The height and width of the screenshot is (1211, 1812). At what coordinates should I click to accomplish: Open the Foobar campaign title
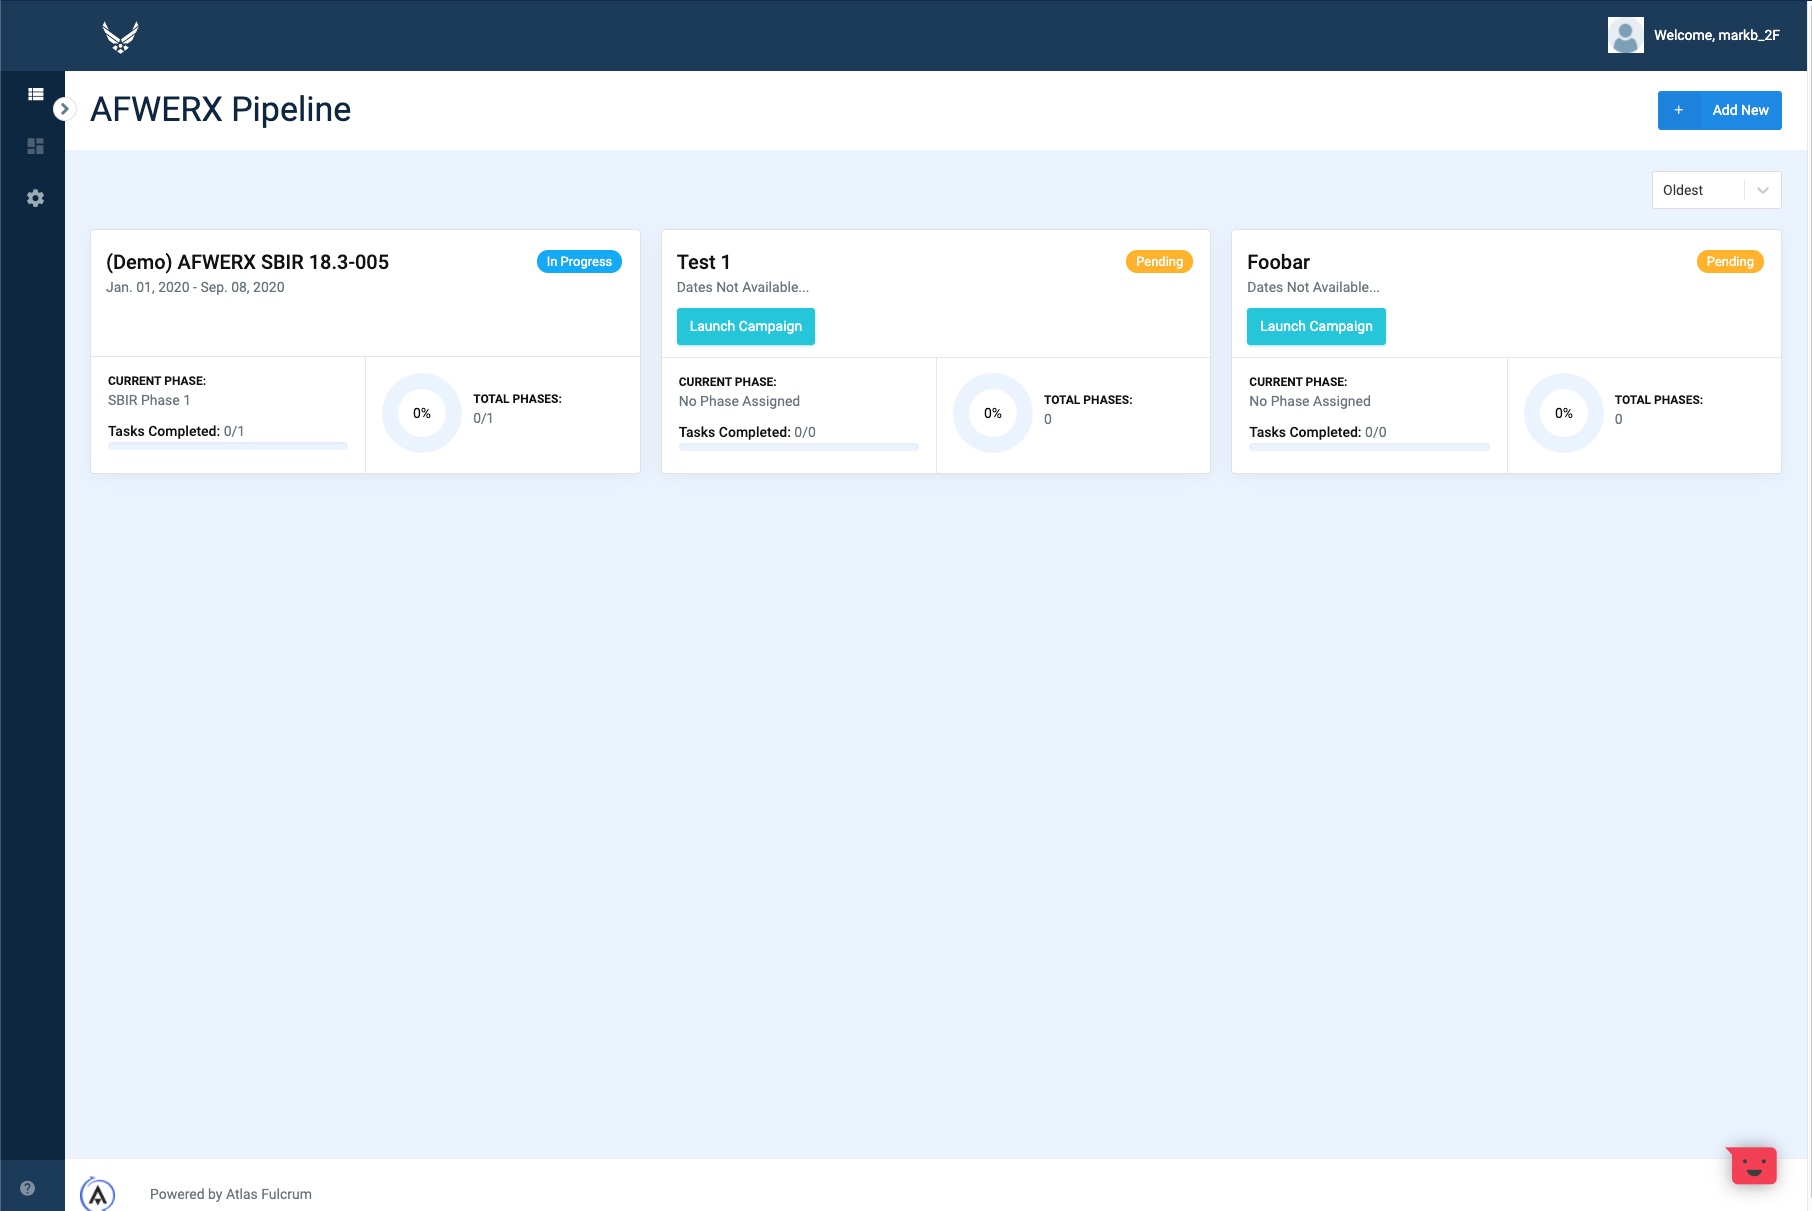[1278, 262]
